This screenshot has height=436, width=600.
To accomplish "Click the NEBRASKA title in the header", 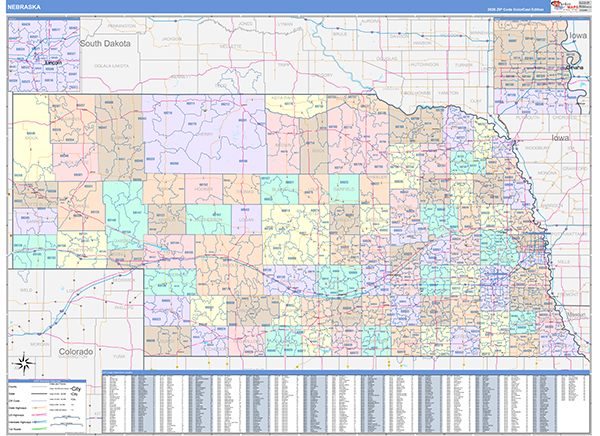I will click(x=24, y=7).
